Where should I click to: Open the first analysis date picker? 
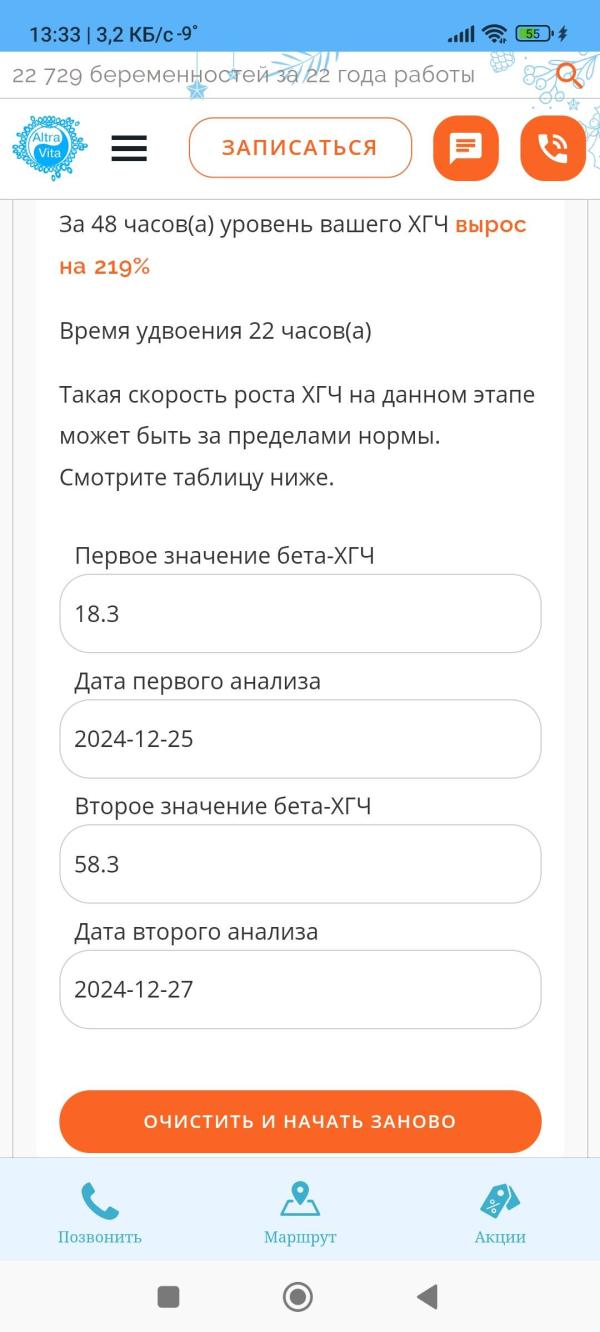[x=300, y=739]
